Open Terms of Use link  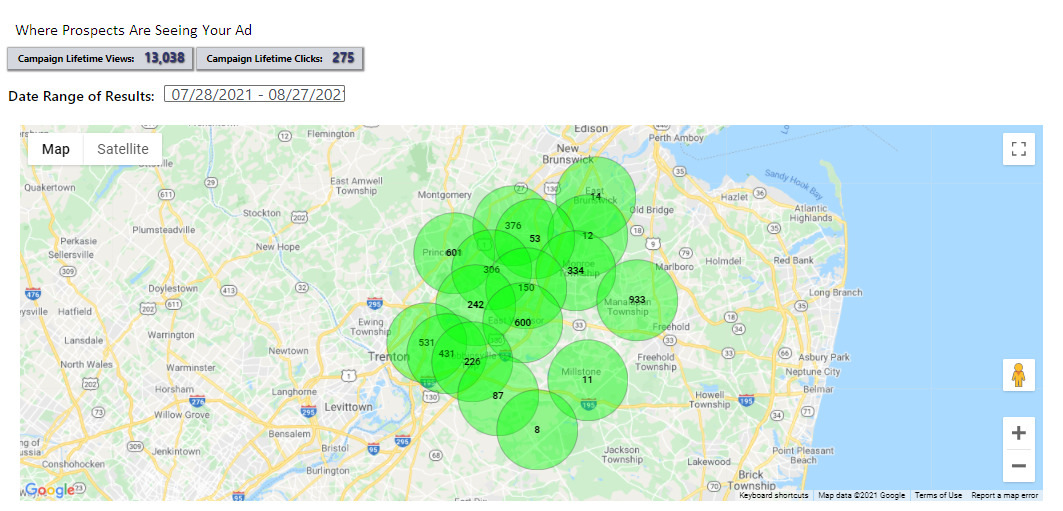[x=938, y=495]
